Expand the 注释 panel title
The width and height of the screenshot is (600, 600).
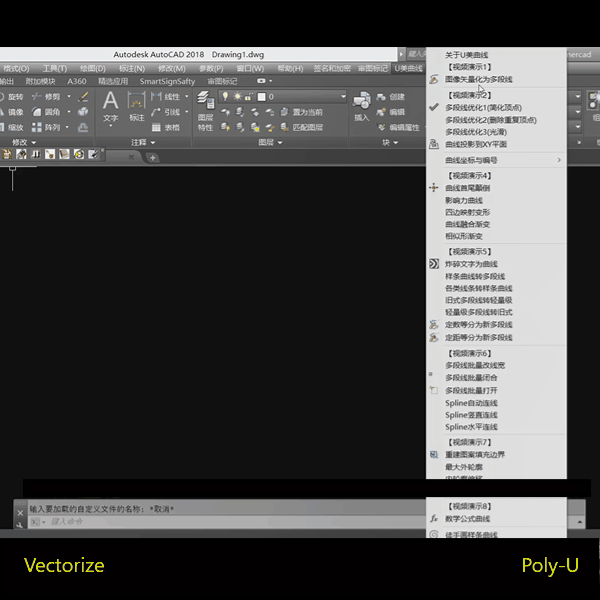tap(143, 142)
